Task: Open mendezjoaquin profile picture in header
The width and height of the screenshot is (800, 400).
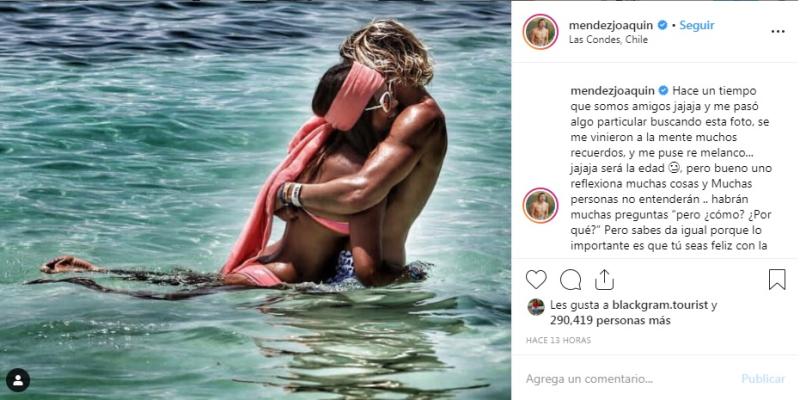Action: coord(540,32)
